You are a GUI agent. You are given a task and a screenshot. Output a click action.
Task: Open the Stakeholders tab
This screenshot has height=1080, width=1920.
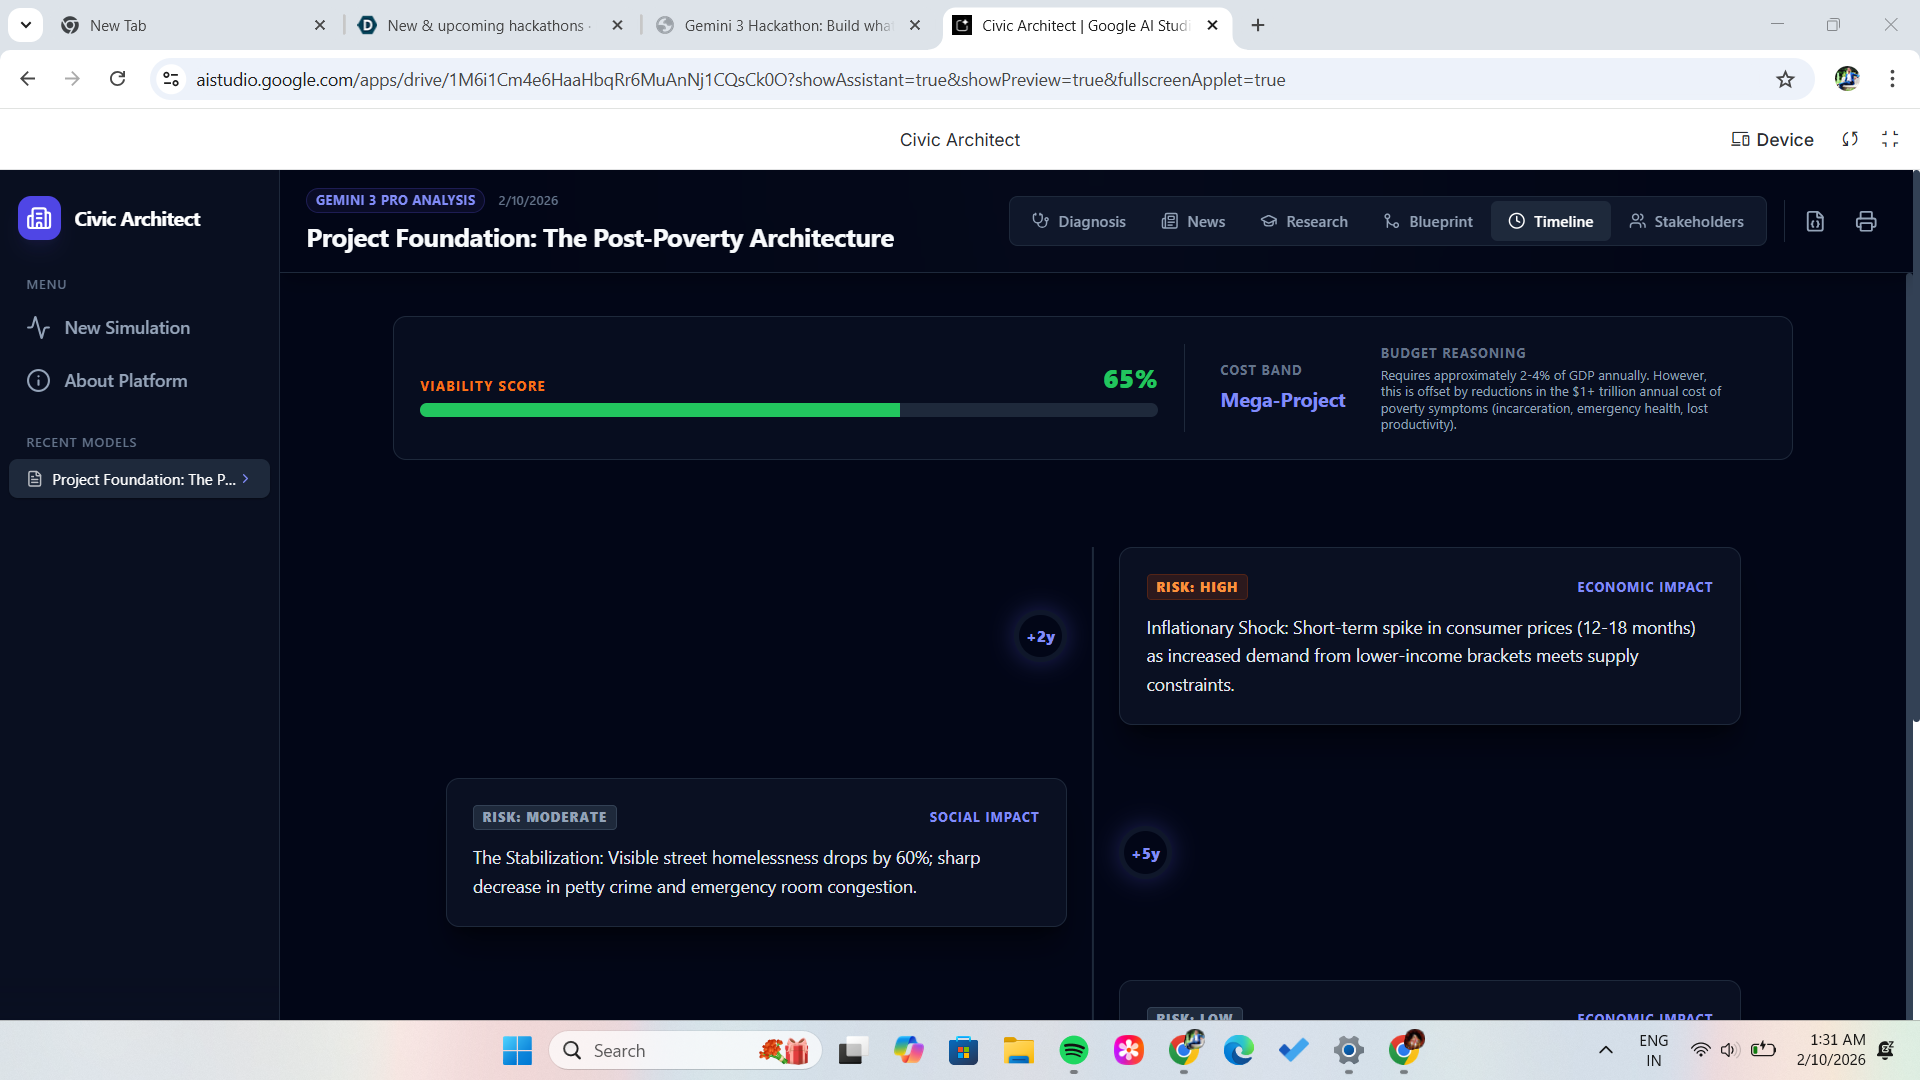click(1686, 221)
